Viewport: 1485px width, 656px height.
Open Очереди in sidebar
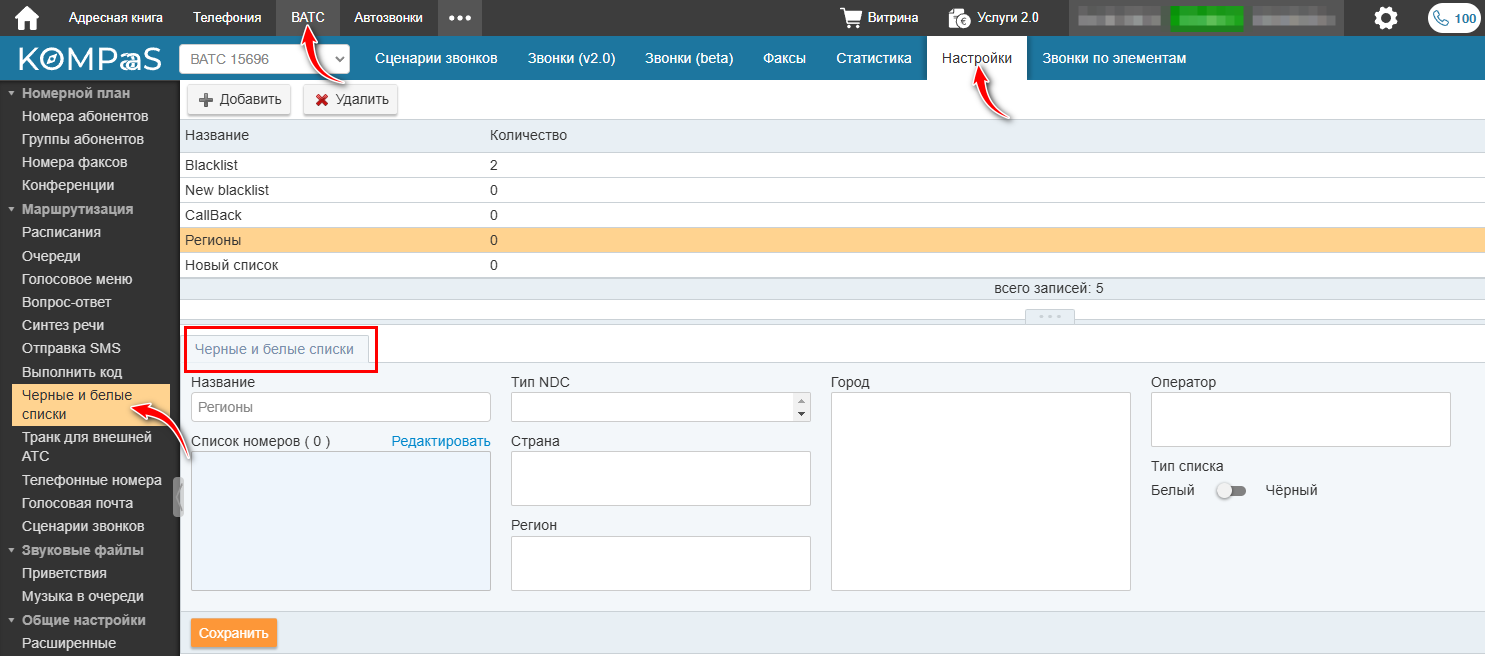50,256
